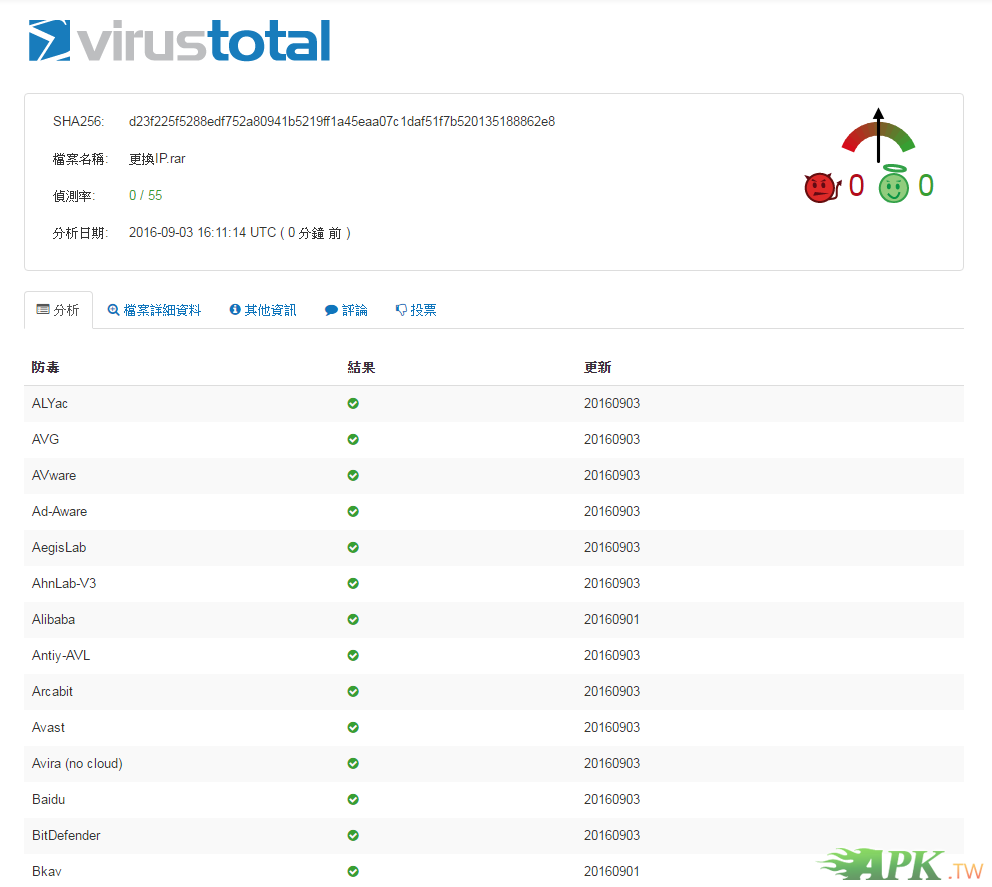This screenshot has width=992, height=887.
Task: Click the Alibaba antivirus name
Action: (53, 620)
